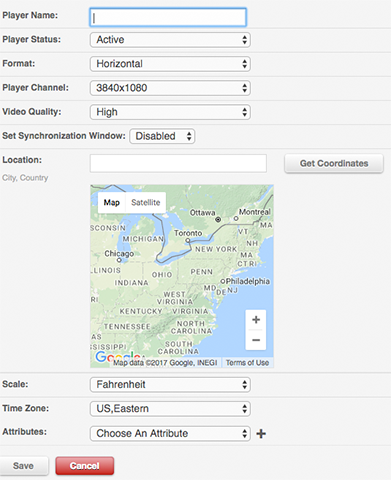Click the red Cancel button
This screenshot has height=480, width=391.
click(x=85, y=466)
